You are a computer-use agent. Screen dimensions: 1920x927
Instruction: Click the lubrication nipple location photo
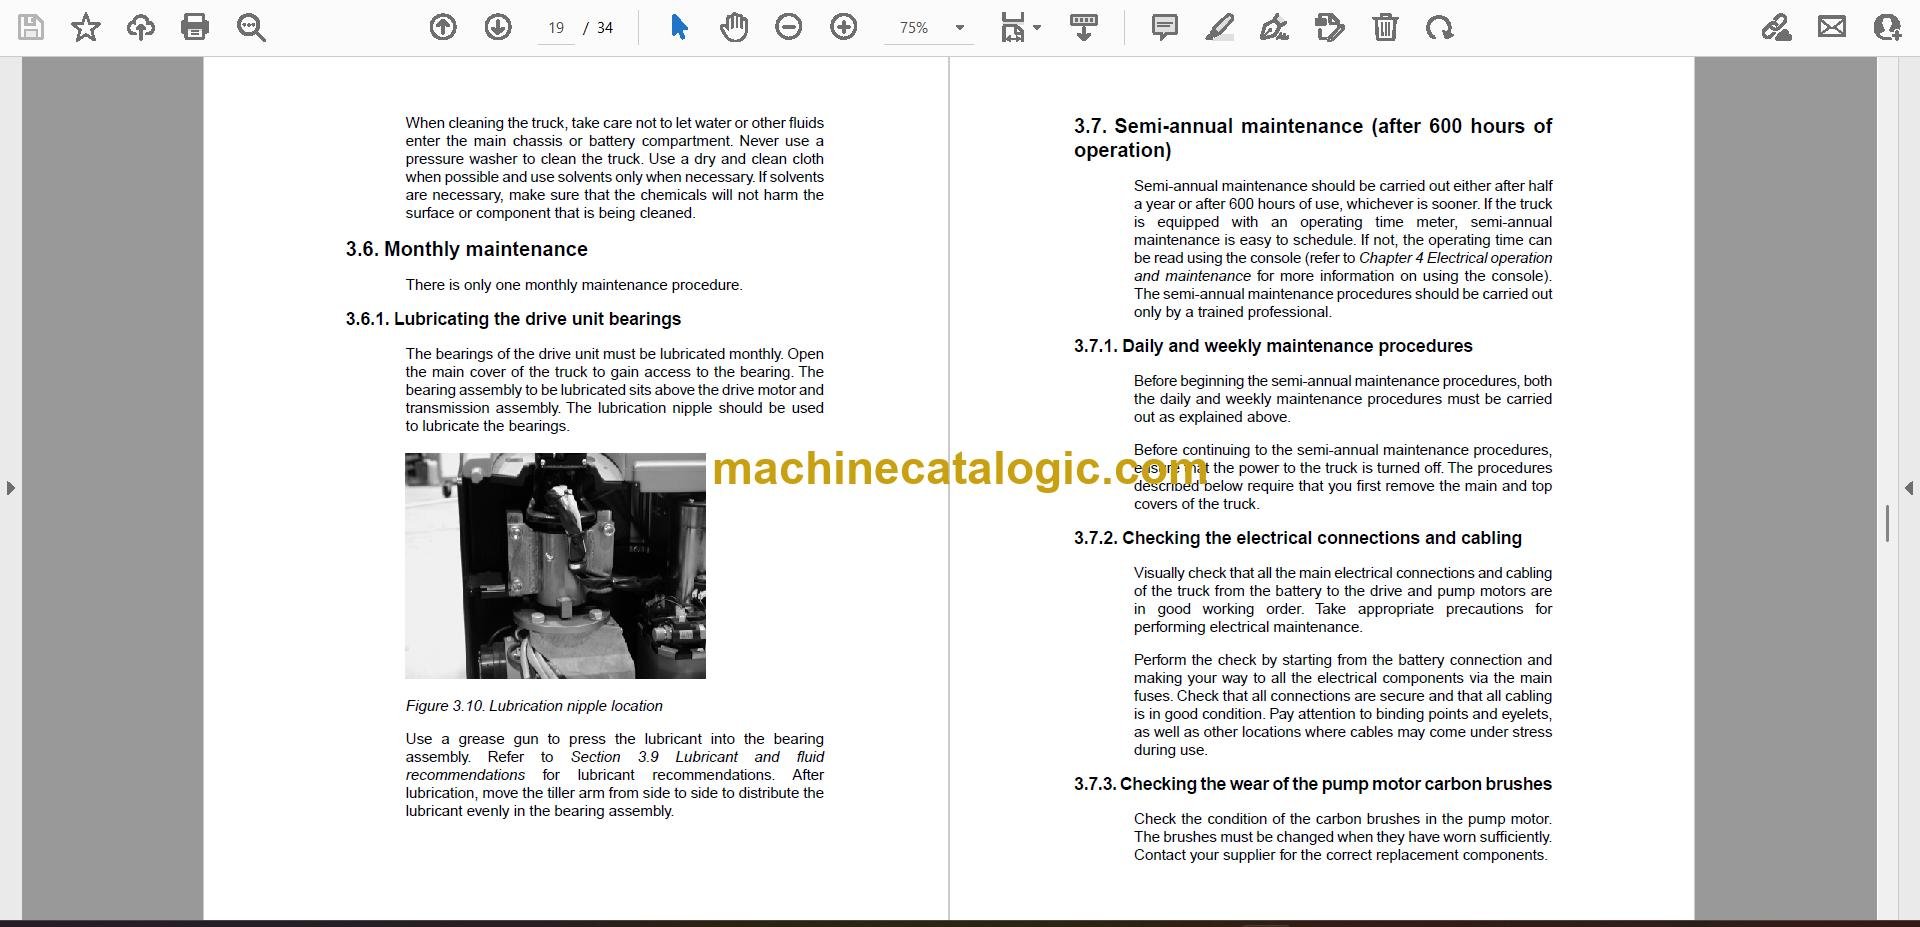pyautogui.click(x=555, y=566)
